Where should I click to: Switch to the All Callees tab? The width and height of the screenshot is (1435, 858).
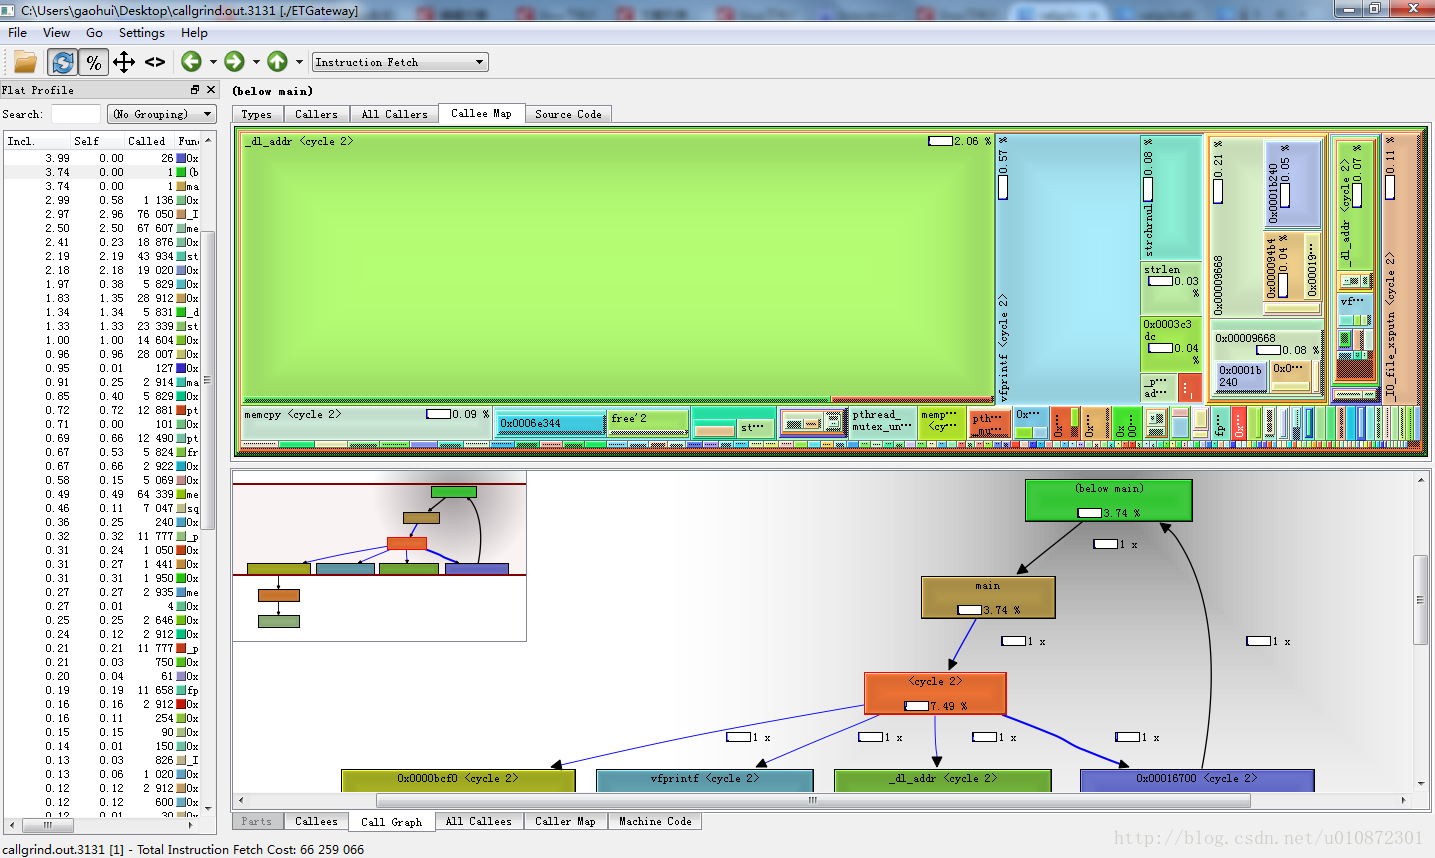(x=478, y=821)
